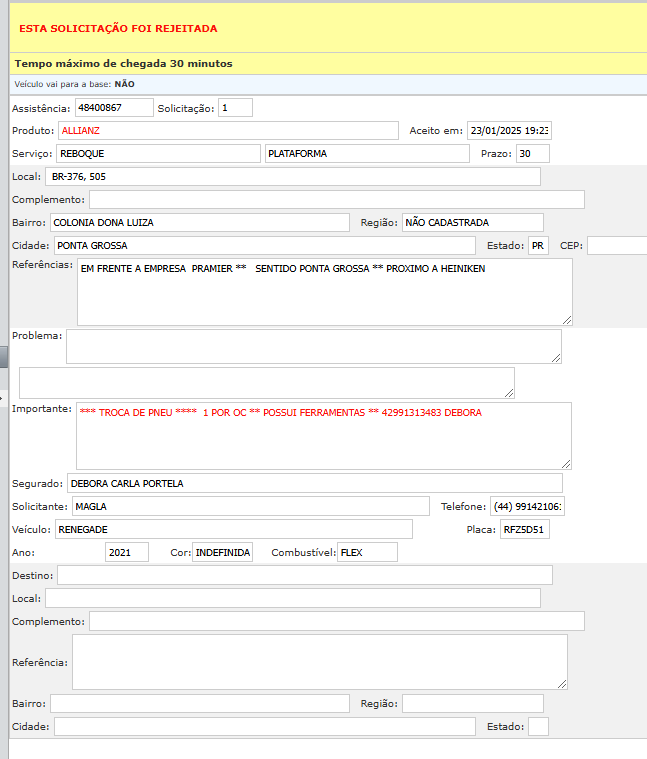Focus the Cidade field PONTA GROSSA
This screenshot has width=647, height=759.
coord(264,245)
